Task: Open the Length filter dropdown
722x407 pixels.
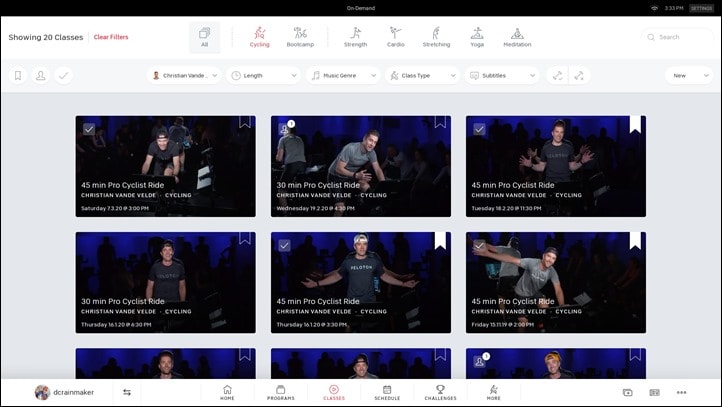Action: (263, 76)
